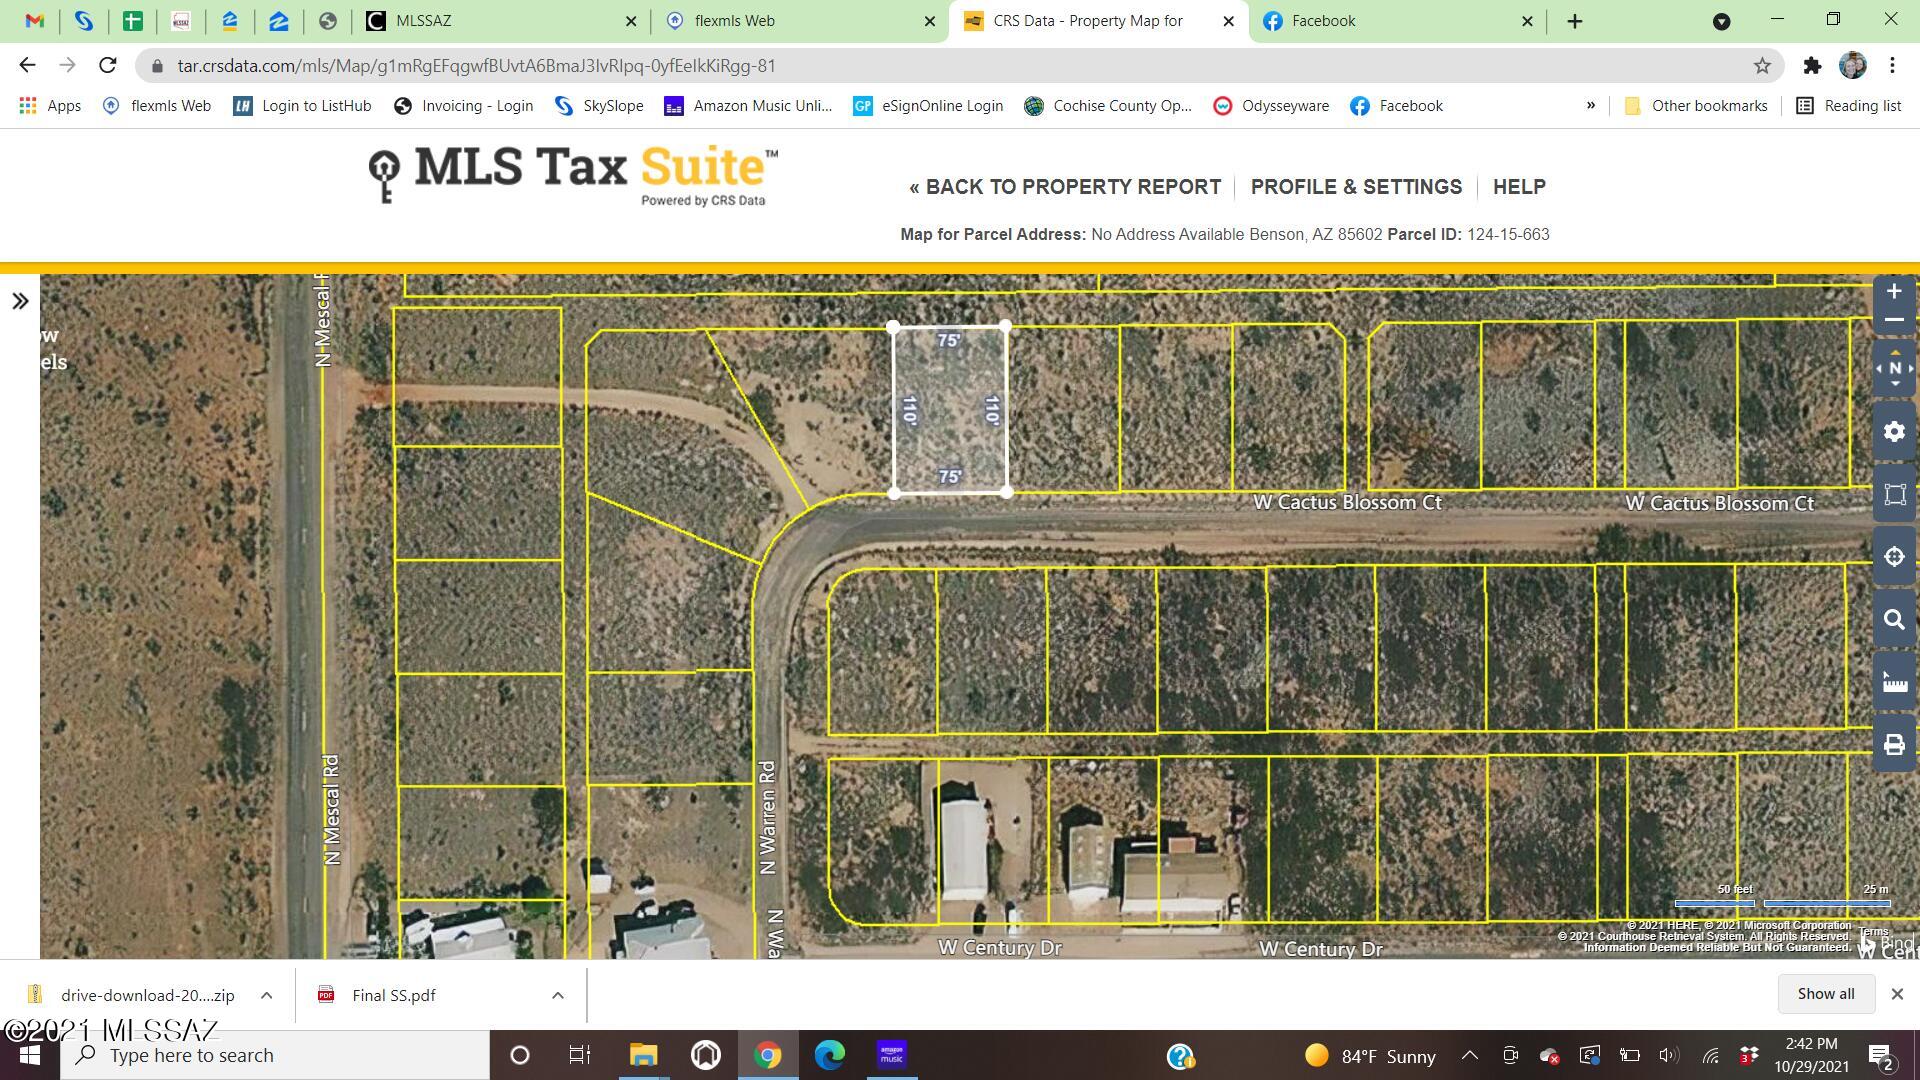The width and height of the screenshot is (1920, 1080).
Task: Open a new browser tab
Action: [1575, 21]
